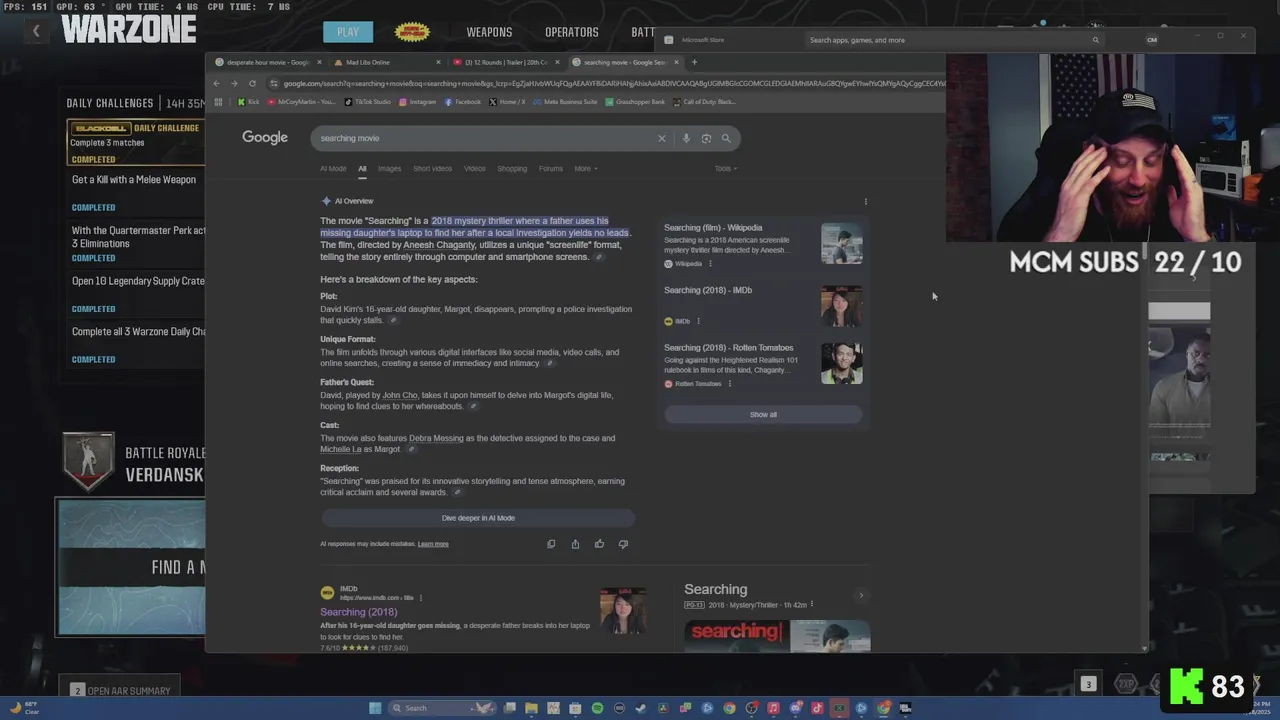
Task: Open the Facebook bookmark
Action: pyautogui.click(x=463, y=102)
